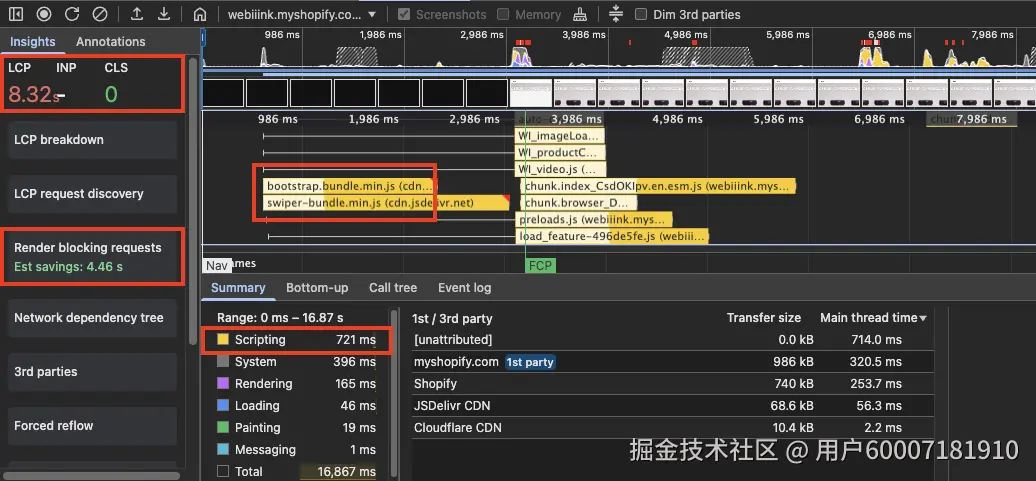Image resolution: width=1036 pixels, height=481 pixels.
Task: Click the blank white filmstrip screenshot
Action: (x=531, y=92)
